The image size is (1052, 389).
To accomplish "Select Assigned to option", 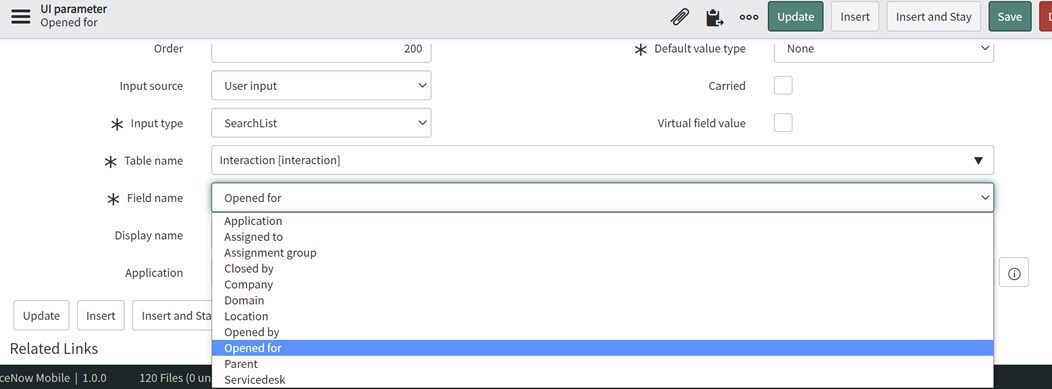I will pyautogui.click(x=602, y=237).
